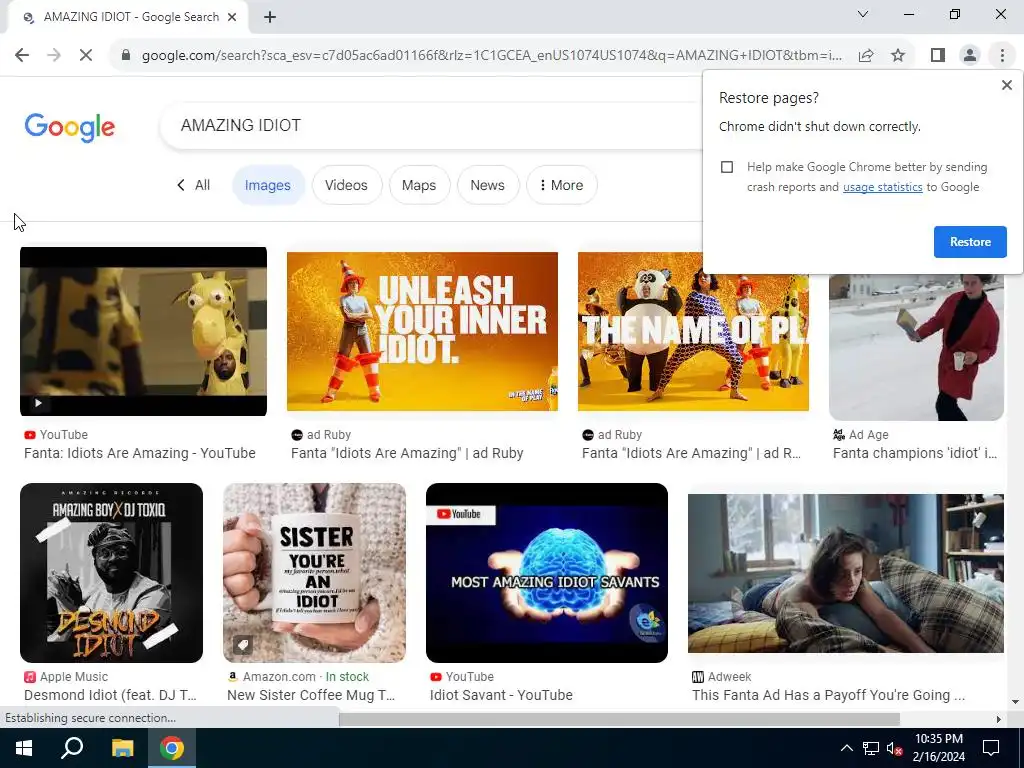Viewport: 1024px width, 768px height.
Task: Click the right arrow of horizontal scrollbar
Action: 998,719
